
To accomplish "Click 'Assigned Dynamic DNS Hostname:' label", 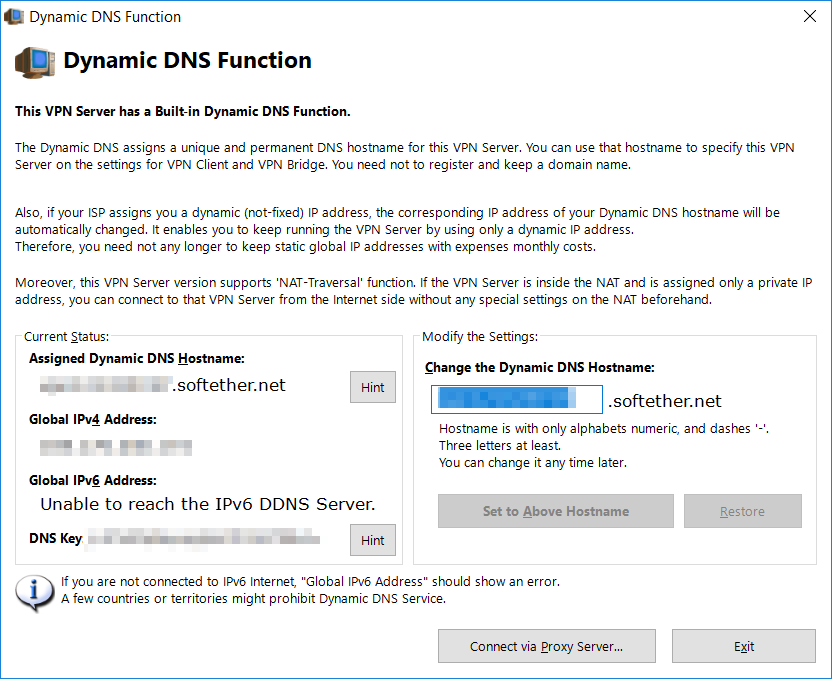I will pyautogui.click(x=137, y=359).
